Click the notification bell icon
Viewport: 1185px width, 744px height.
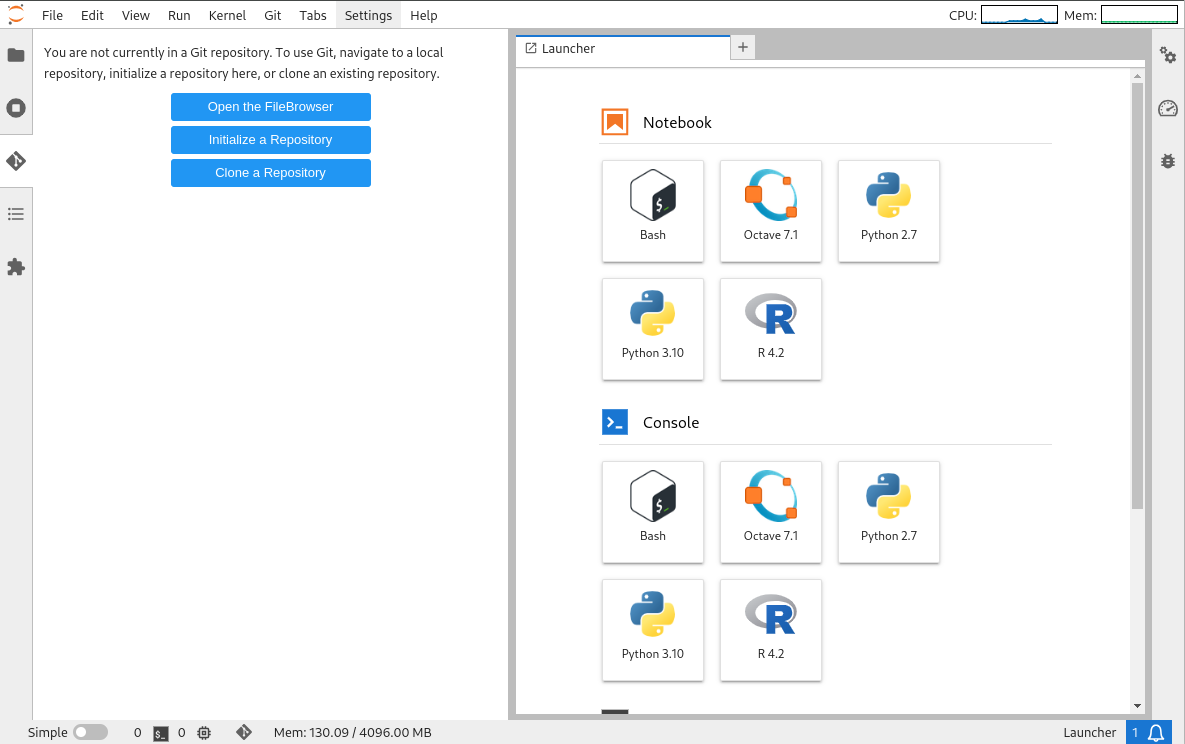click(x=1156, y=733)
